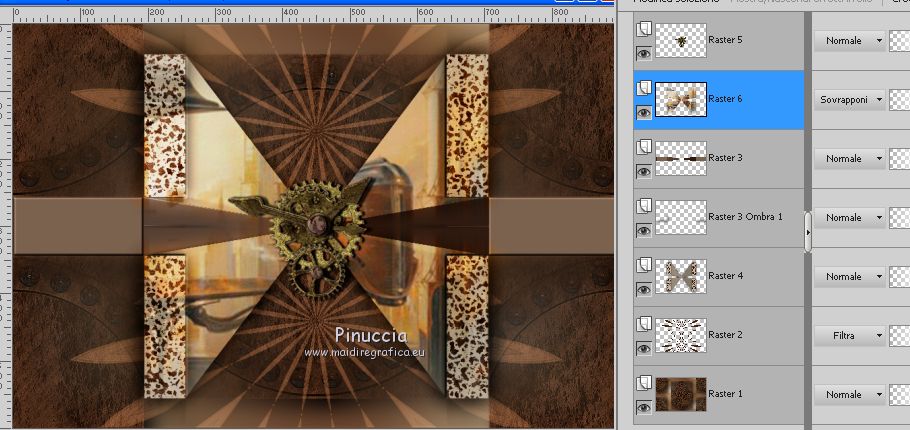The height and width of the screenshot is (430, 910).
Task: Click the Pinuccia text on canvas
Action: click(x=371, y=335)
